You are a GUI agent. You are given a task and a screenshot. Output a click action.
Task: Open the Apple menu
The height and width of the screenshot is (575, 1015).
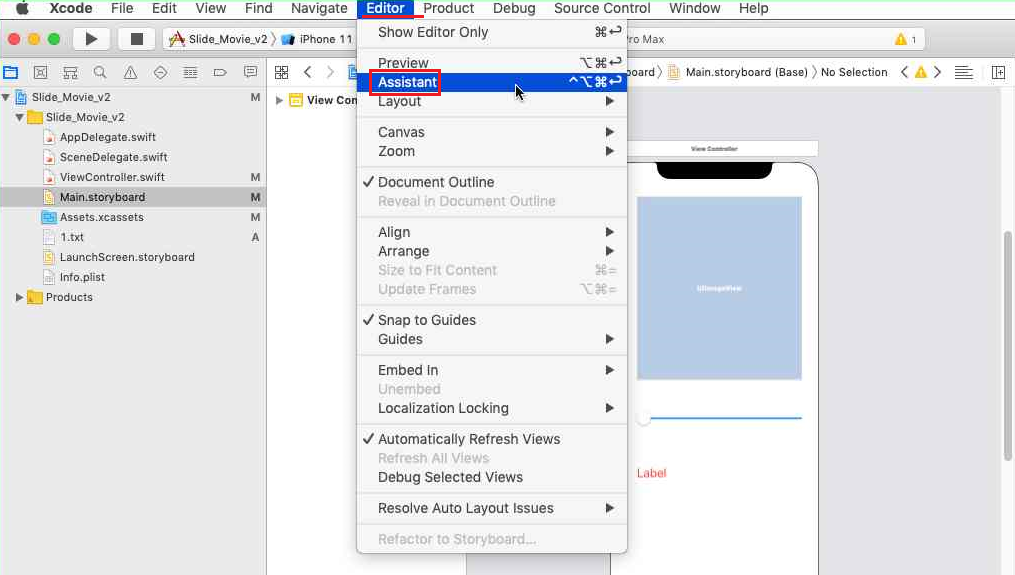(22, 8)
